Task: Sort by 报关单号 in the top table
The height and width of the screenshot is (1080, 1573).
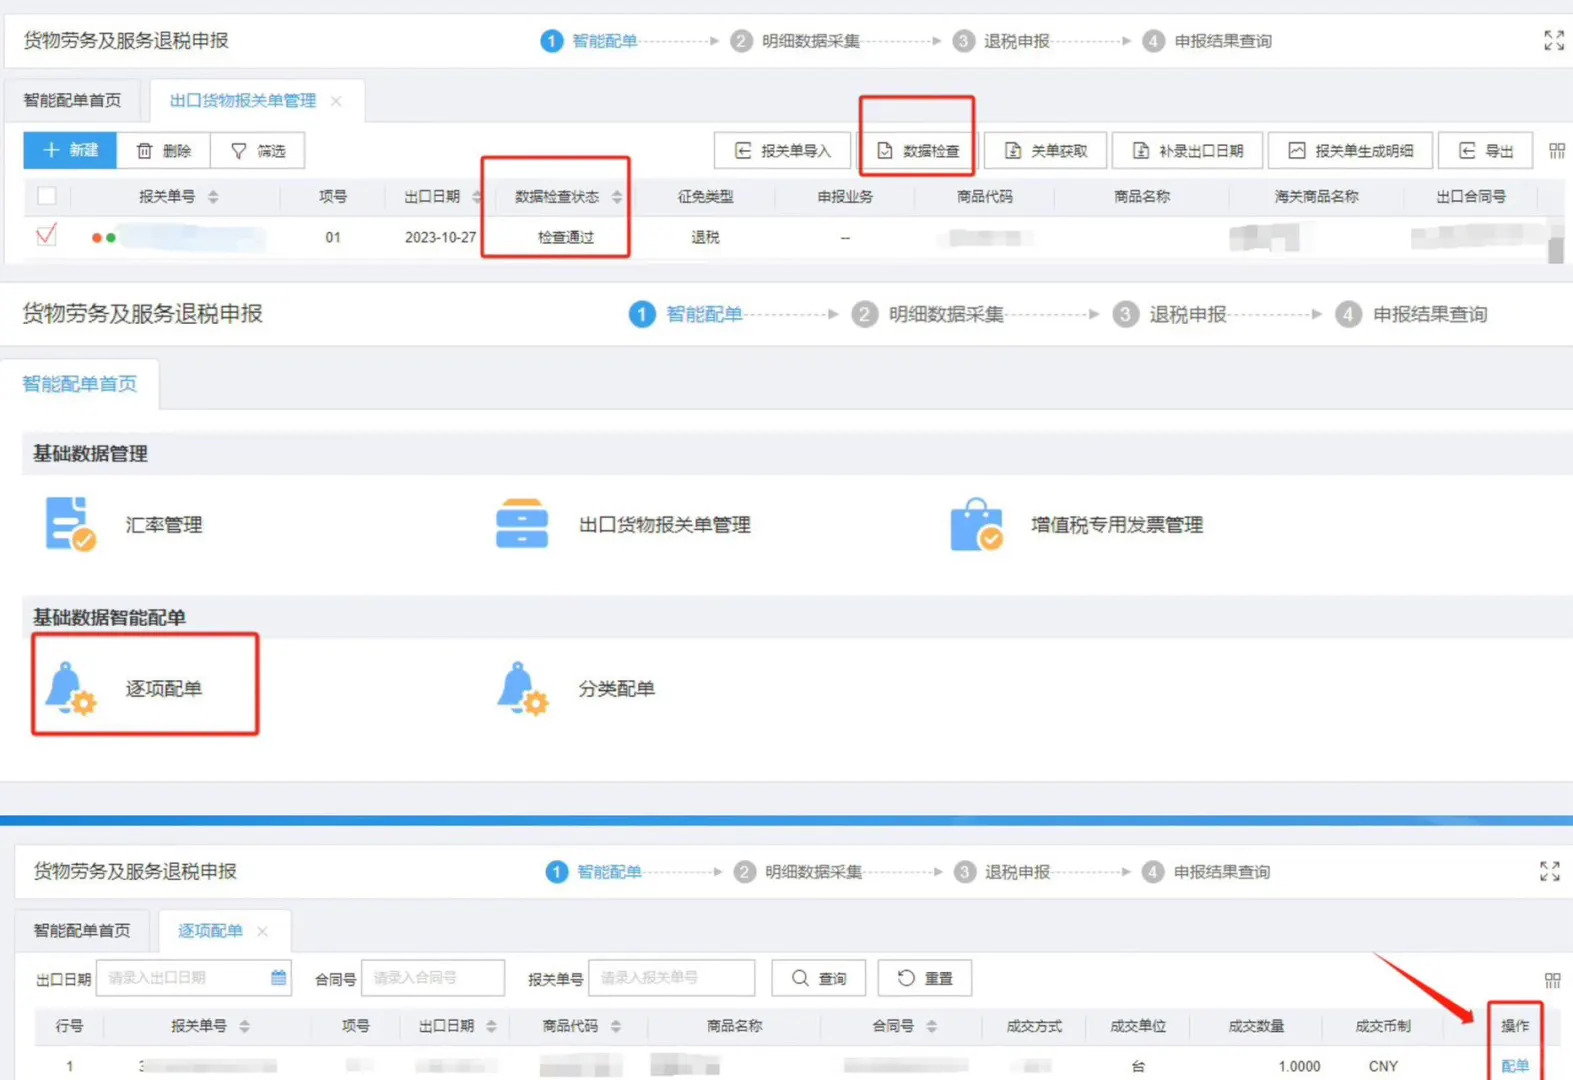Action: 213,197
